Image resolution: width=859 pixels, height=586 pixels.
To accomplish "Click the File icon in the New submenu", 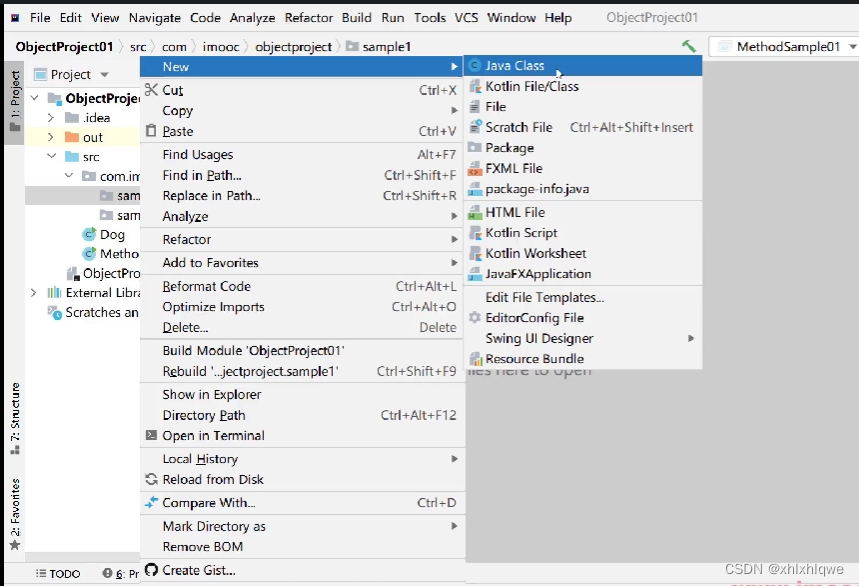I will pos(475,107).
